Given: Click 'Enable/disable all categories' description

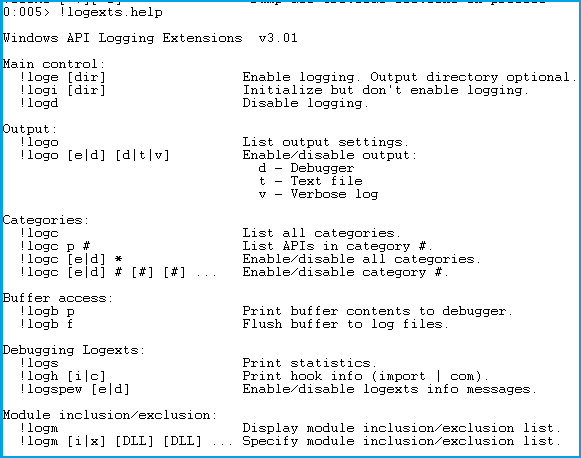Looking at the screenshot, I should (362, 259).
